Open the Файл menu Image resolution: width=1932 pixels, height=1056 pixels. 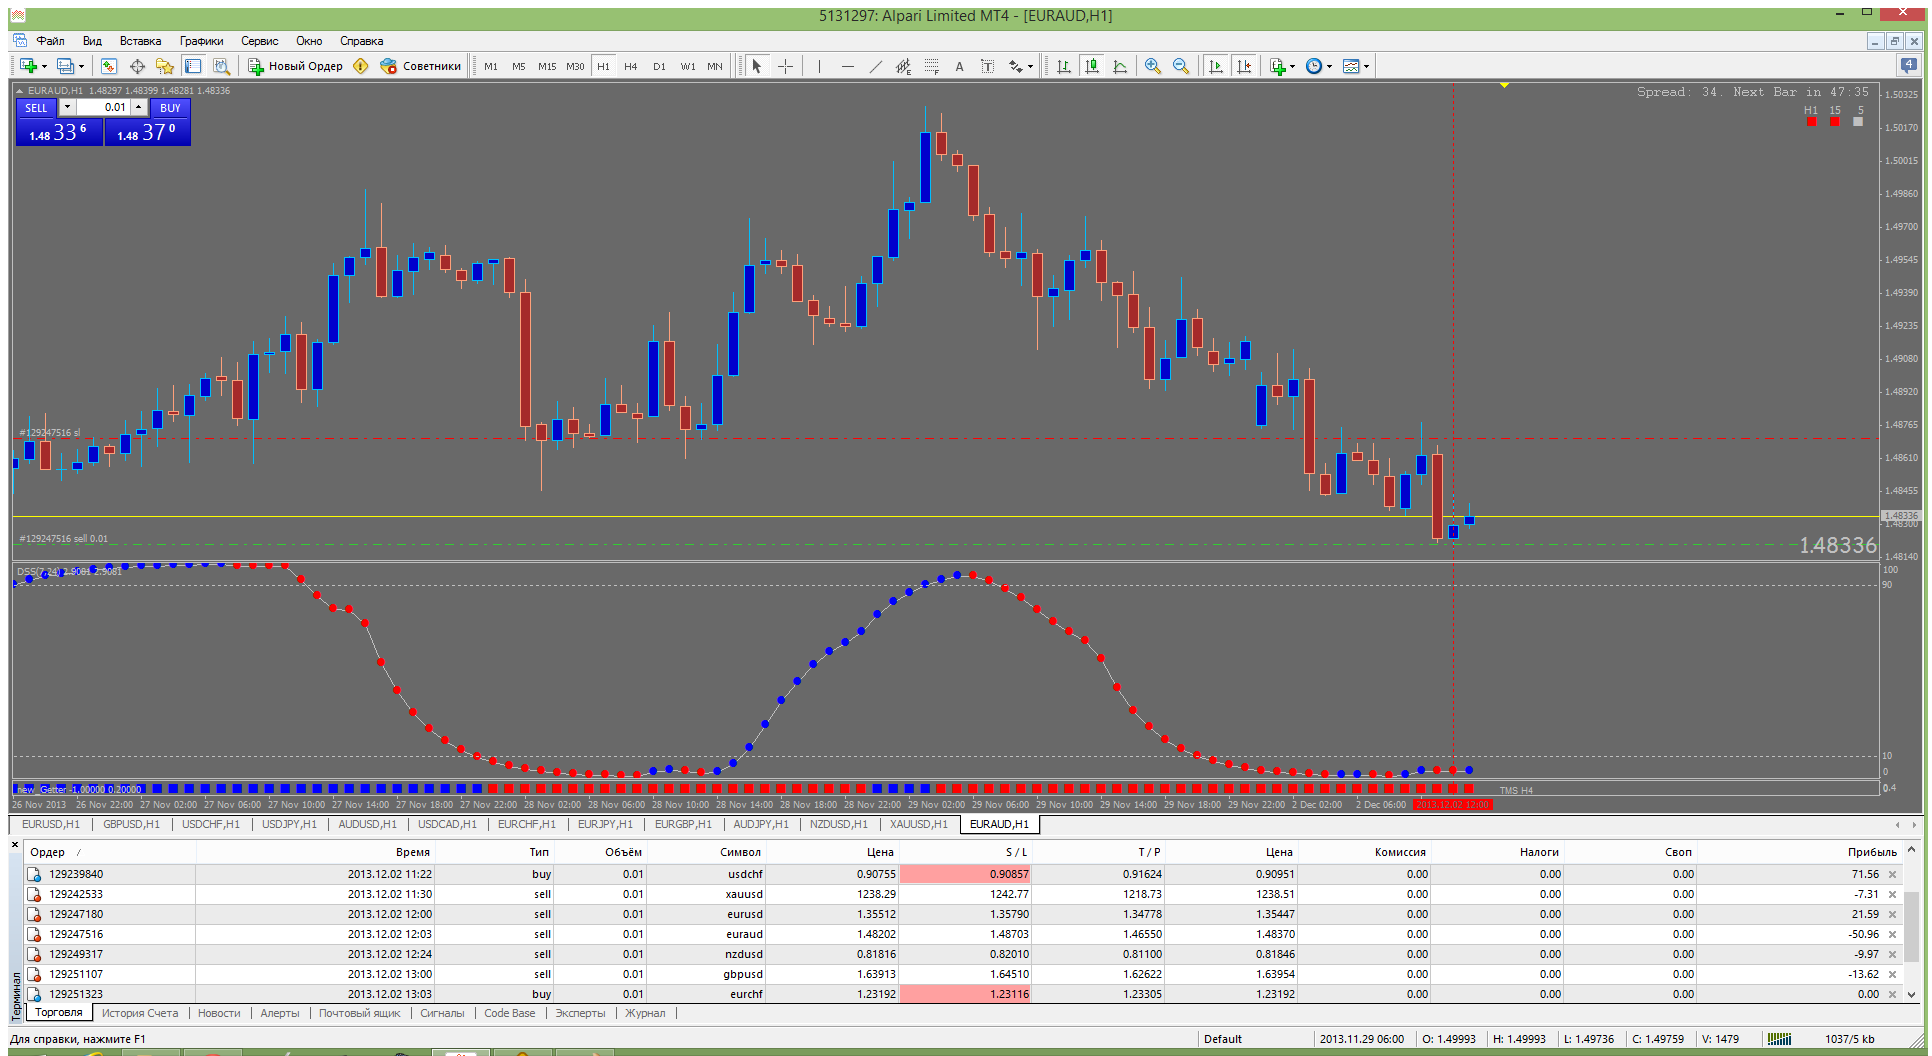pos(50,41)
